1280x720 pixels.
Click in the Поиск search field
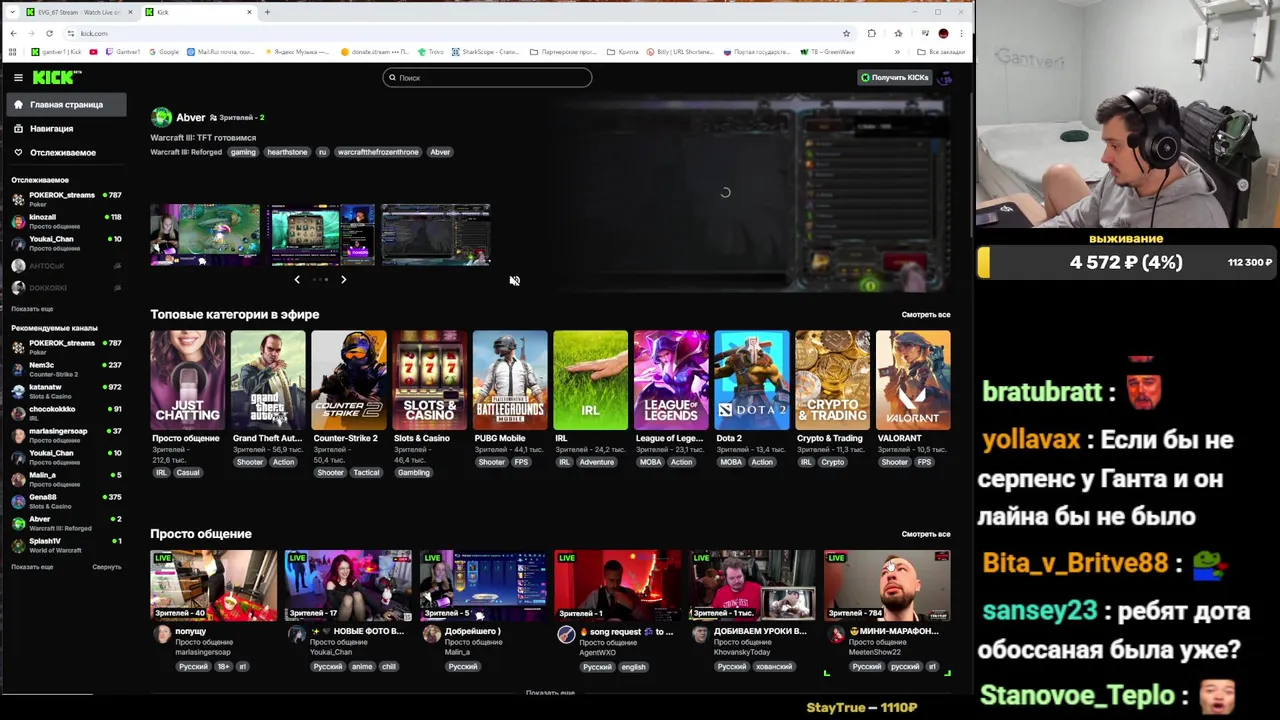(x=487, y=77)
